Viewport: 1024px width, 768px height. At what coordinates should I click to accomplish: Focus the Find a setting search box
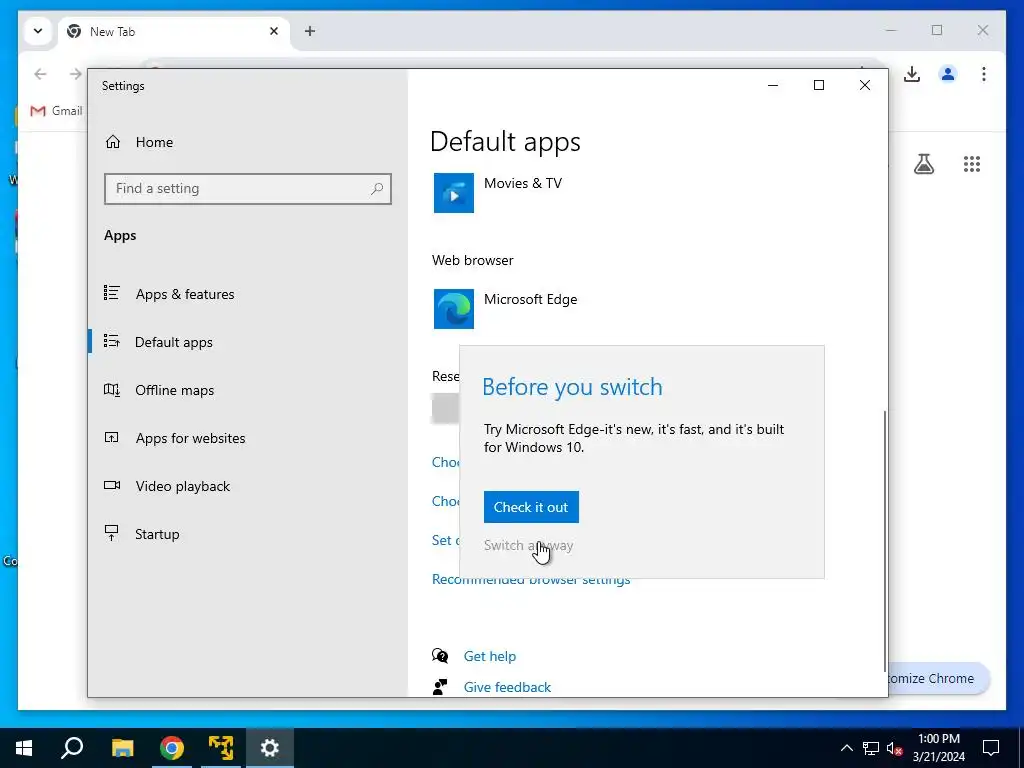248,189
